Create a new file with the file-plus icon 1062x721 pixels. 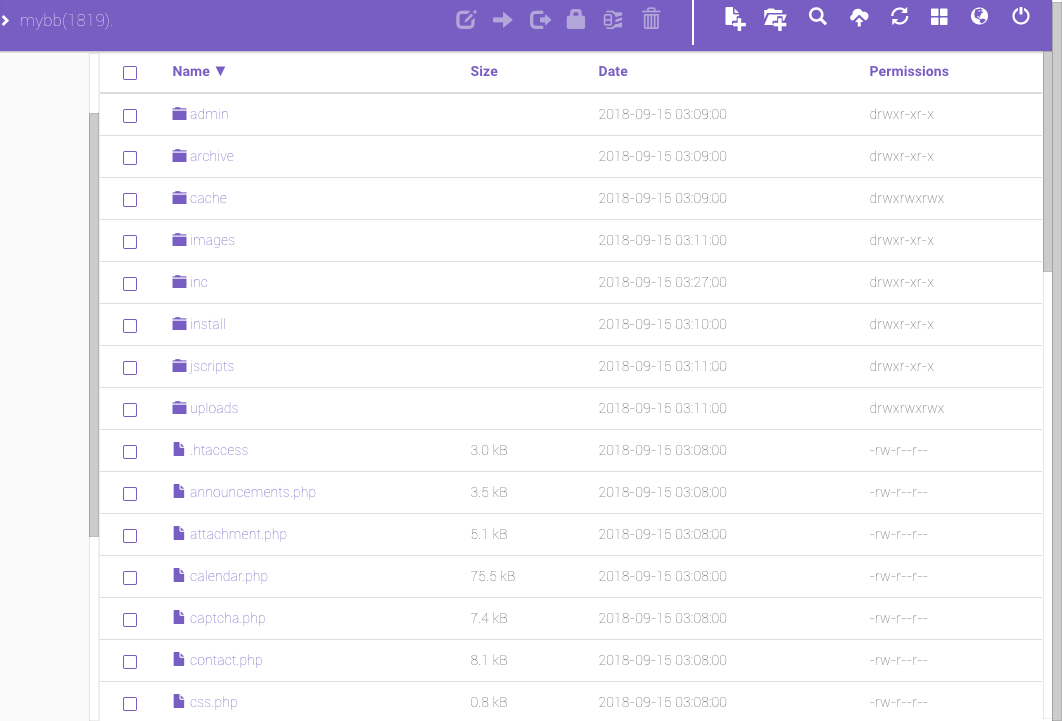click(x=735, y=19)
